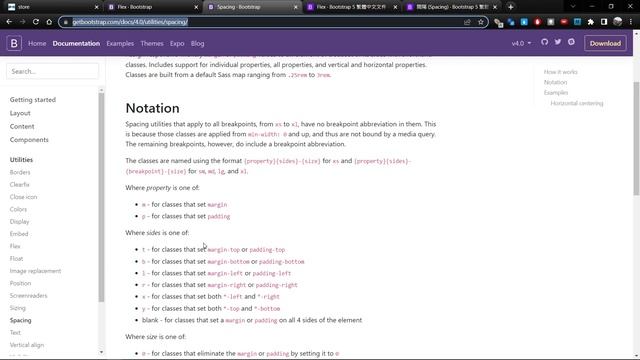Open Embed utility page
The height and width of the screenshot is (360, 640).
(x=19, y=234)
